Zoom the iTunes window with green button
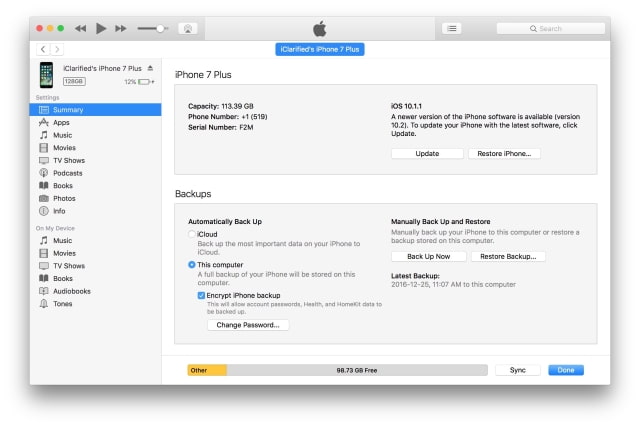This screenshot has width=640, height=427. (x=60, y=28)
